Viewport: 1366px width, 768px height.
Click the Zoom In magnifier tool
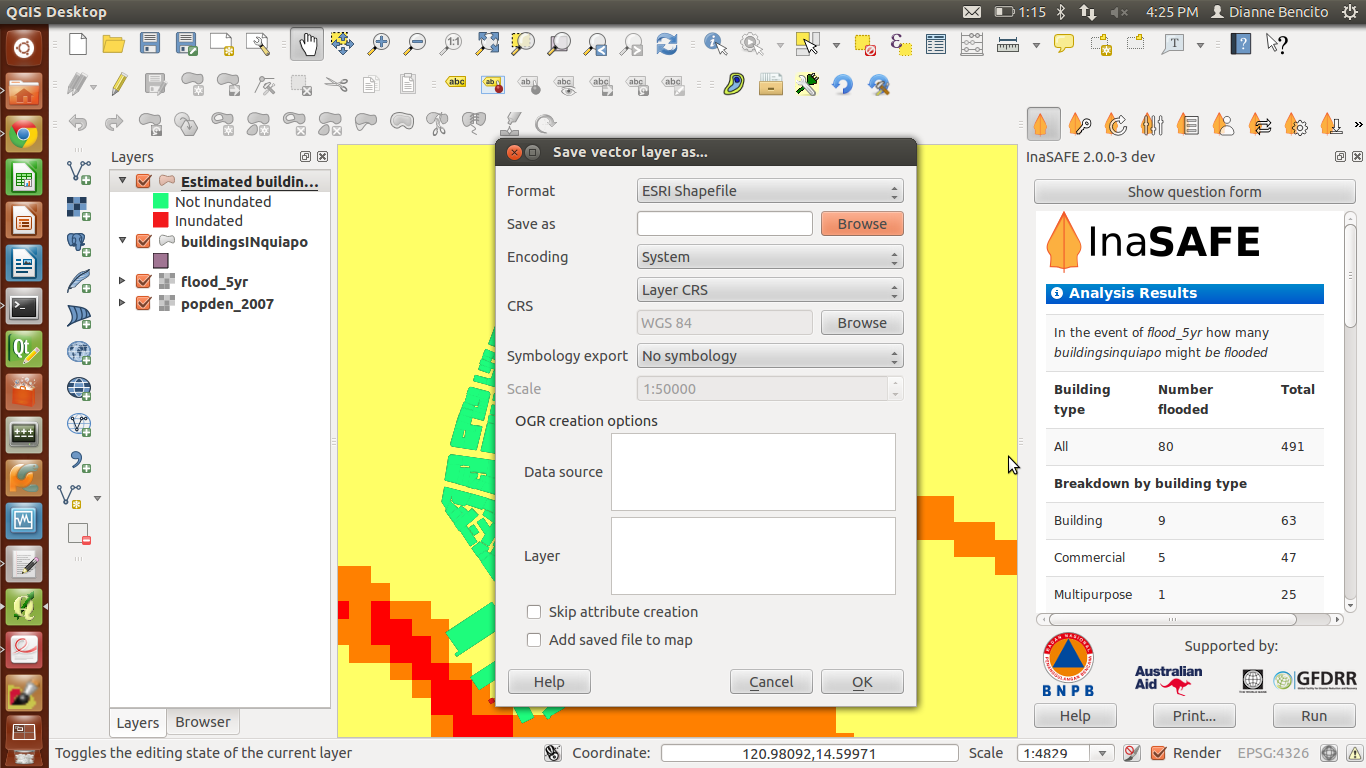tap(378, 44)
